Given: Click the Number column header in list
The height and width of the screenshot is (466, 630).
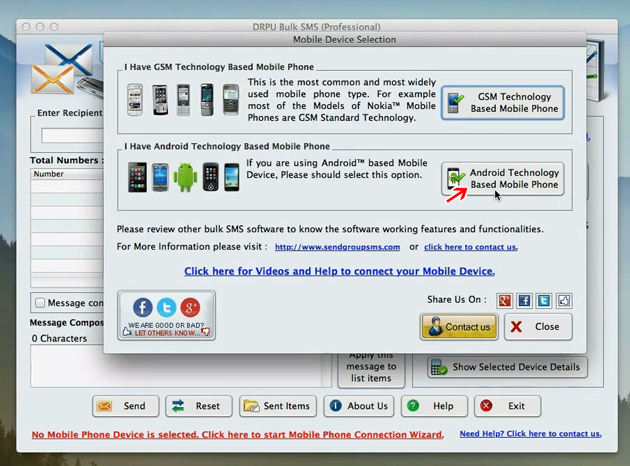Looking at the screenshot, I should [x=67, y=174].
